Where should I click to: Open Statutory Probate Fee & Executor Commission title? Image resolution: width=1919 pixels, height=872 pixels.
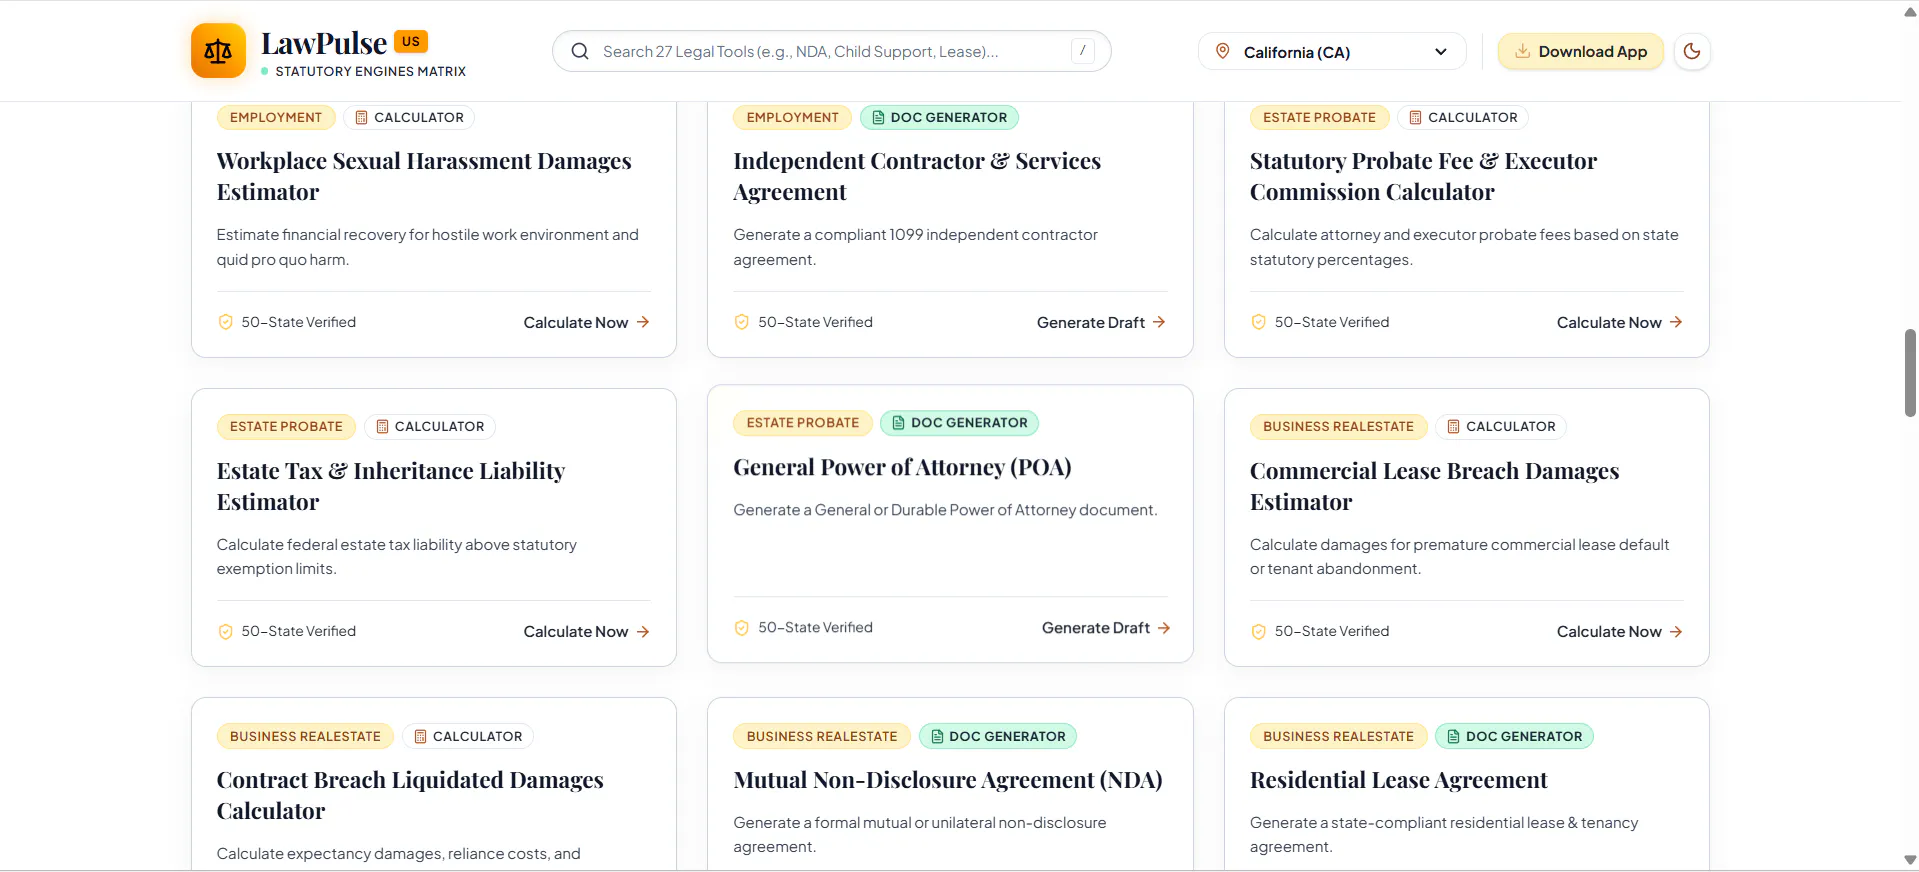click(x=1423, y=176)
